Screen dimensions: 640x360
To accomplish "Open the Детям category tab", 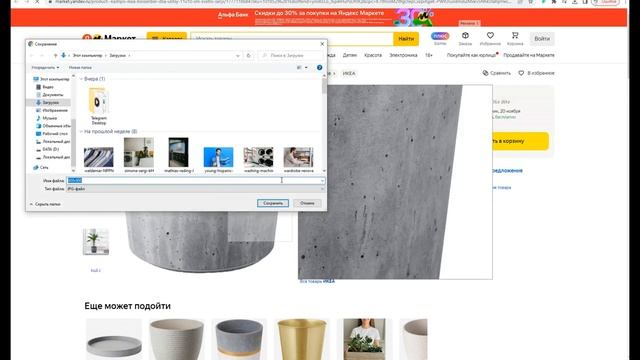I will [350, 55].
